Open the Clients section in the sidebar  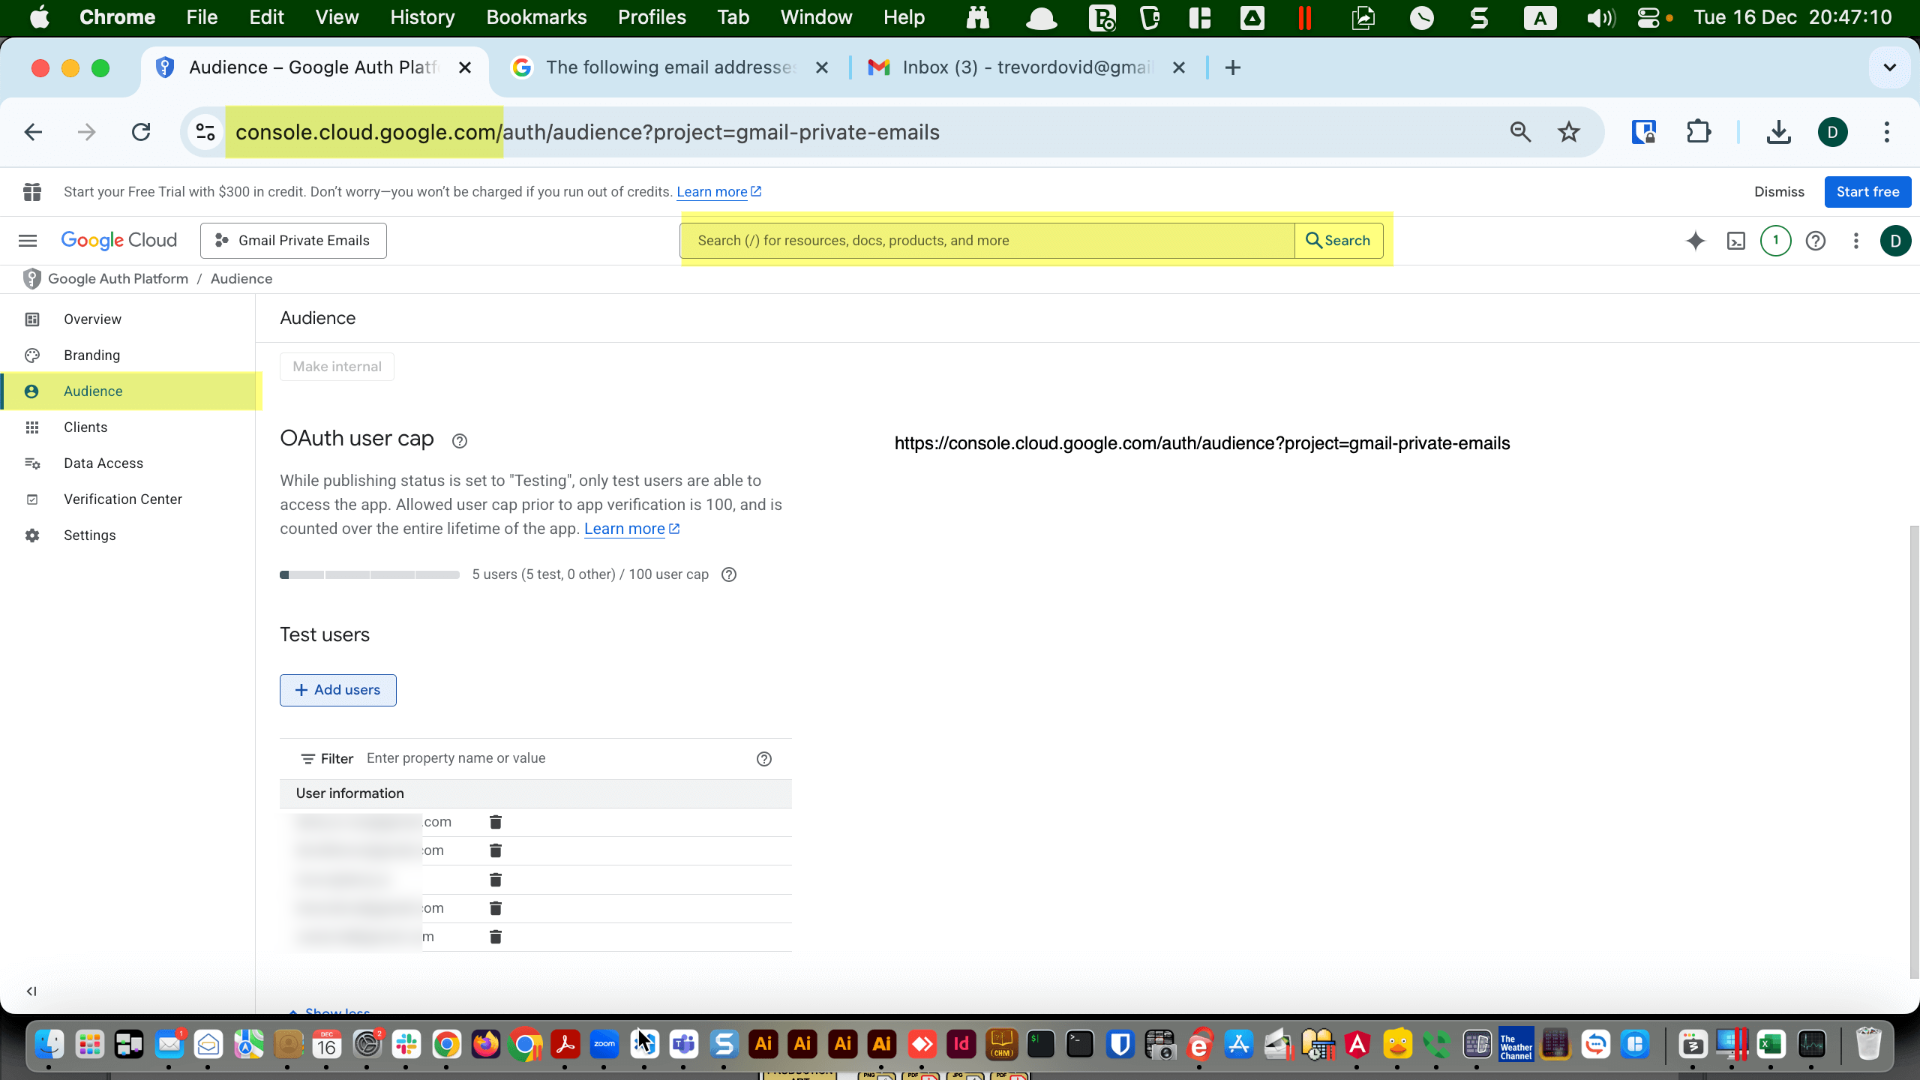(86, 427)
